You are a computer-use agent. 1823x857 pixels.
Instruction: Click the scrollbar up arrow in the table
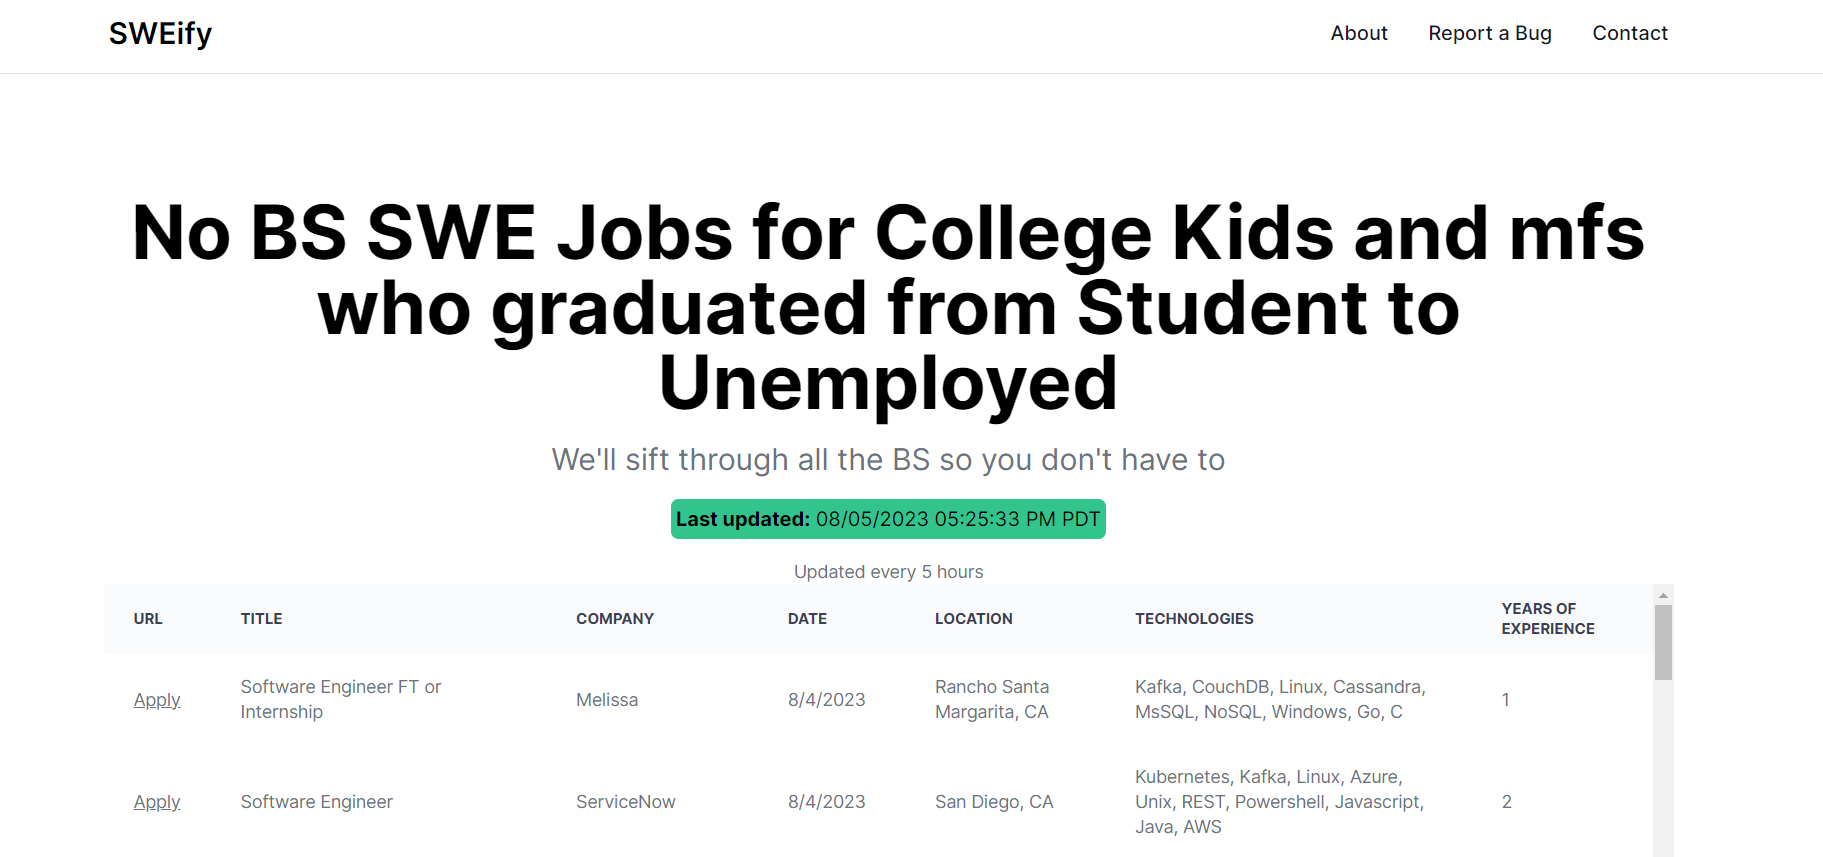[1663, 595]
